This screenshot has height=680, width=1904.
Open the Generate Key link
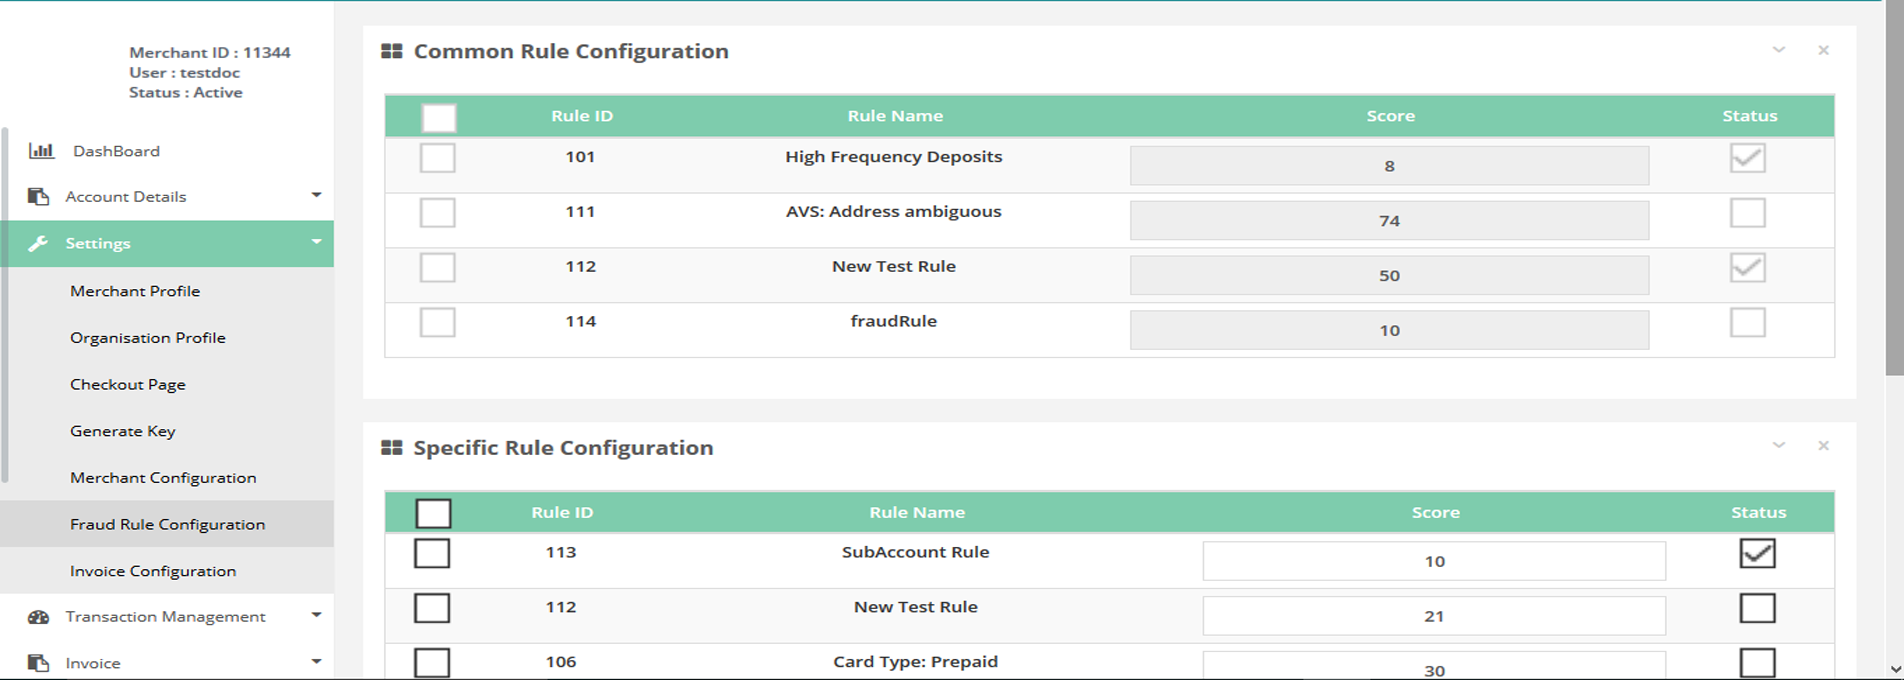pos(123,431)
